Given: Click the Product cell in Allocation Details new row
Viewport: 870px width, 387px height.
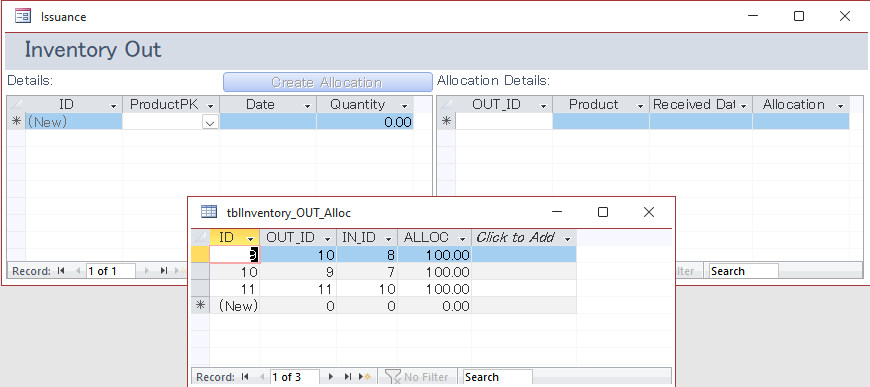Looking at the screenshot, I should pos(601,122).
